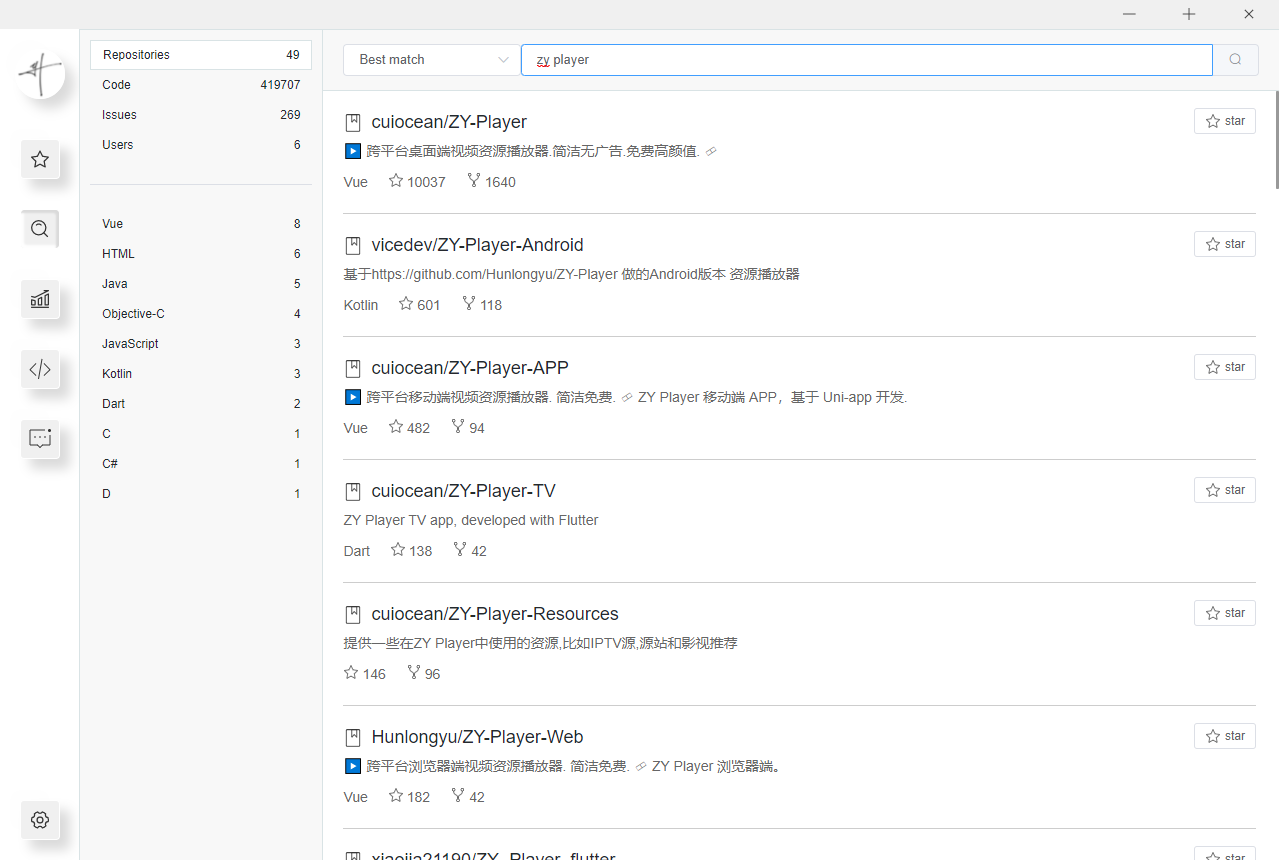Viewport: 1279px width, 860px height.
Task: Filter results by Objective-C language
Action: 201,314
